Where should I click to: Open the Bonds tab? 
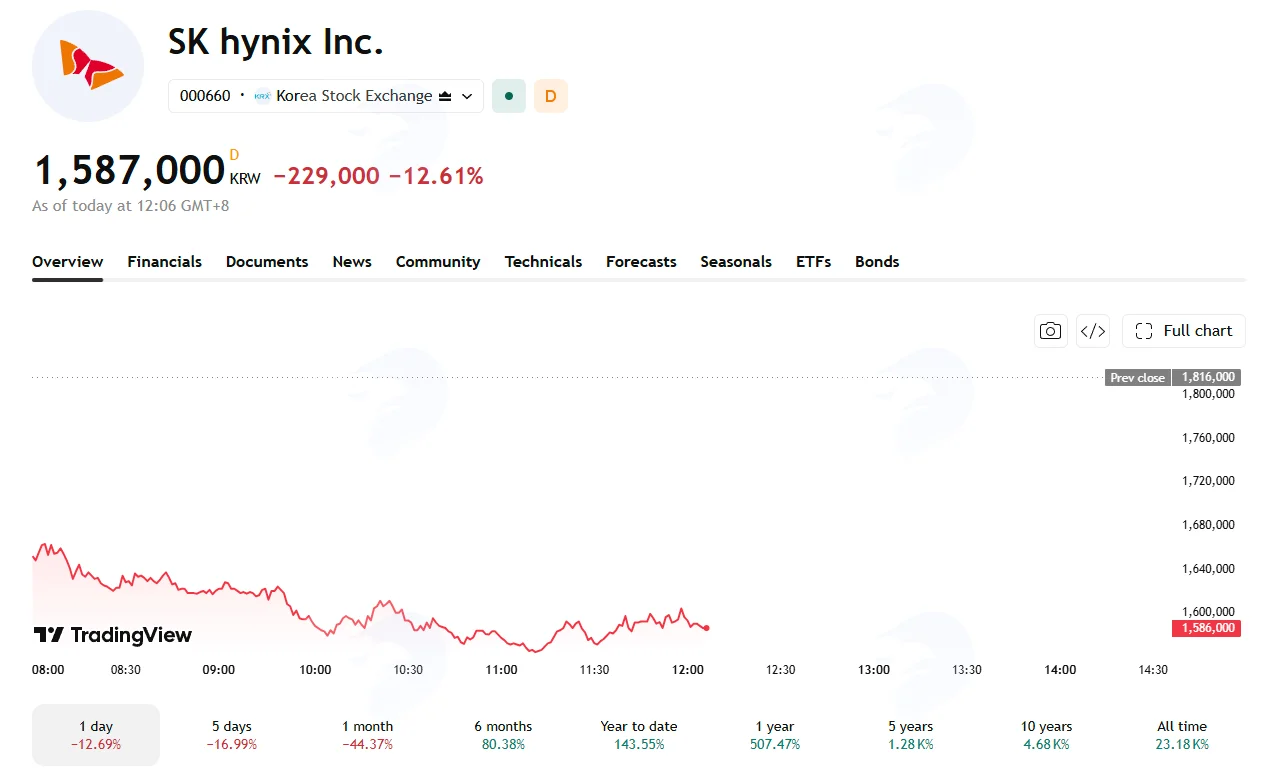pyautogui.click(x=877, y=261)
